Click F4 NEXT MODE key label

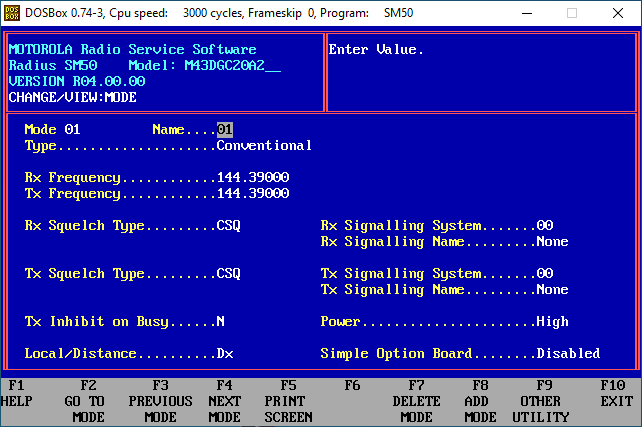(224, 401)
